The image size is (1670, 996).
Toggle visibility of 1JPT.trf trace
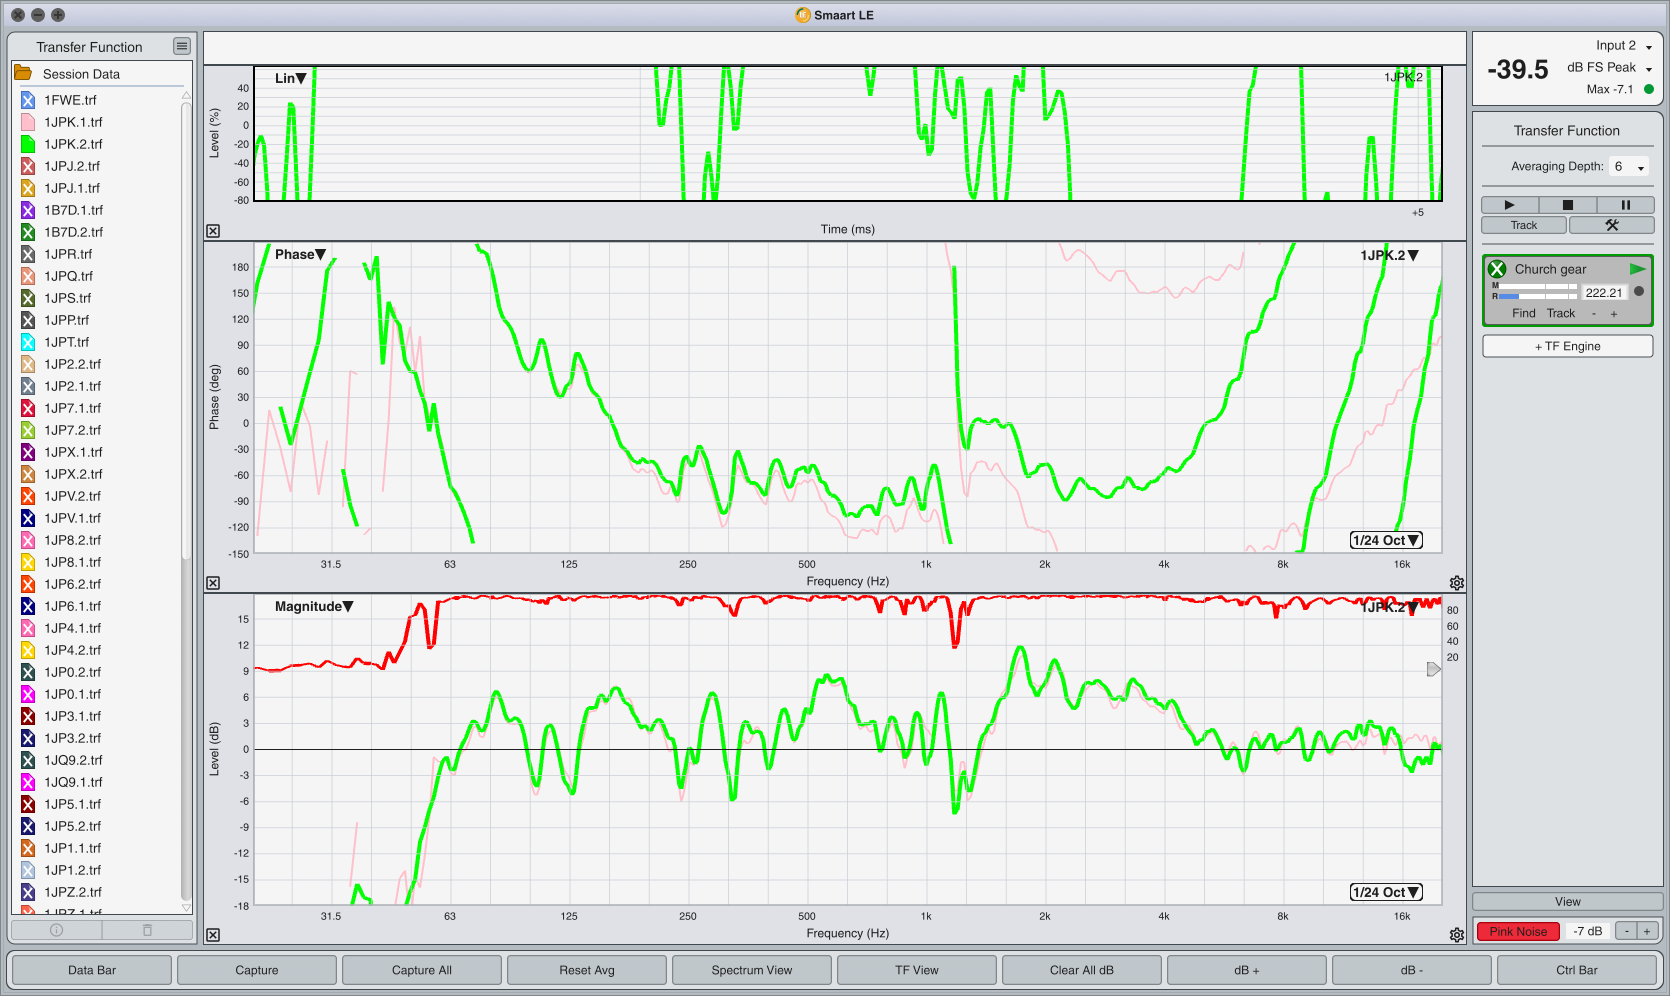28,342
